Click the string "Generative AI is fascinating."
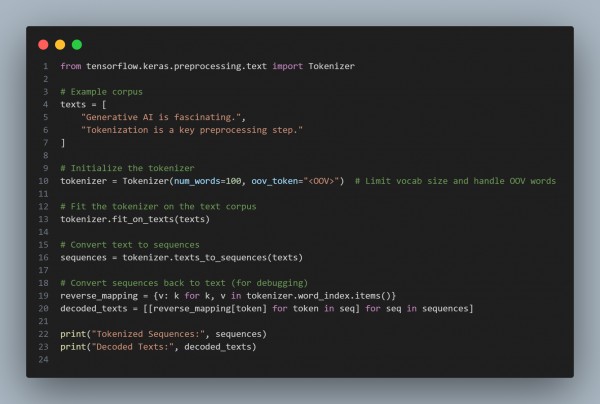The image size is (600, 404). [x=161, y=117]
